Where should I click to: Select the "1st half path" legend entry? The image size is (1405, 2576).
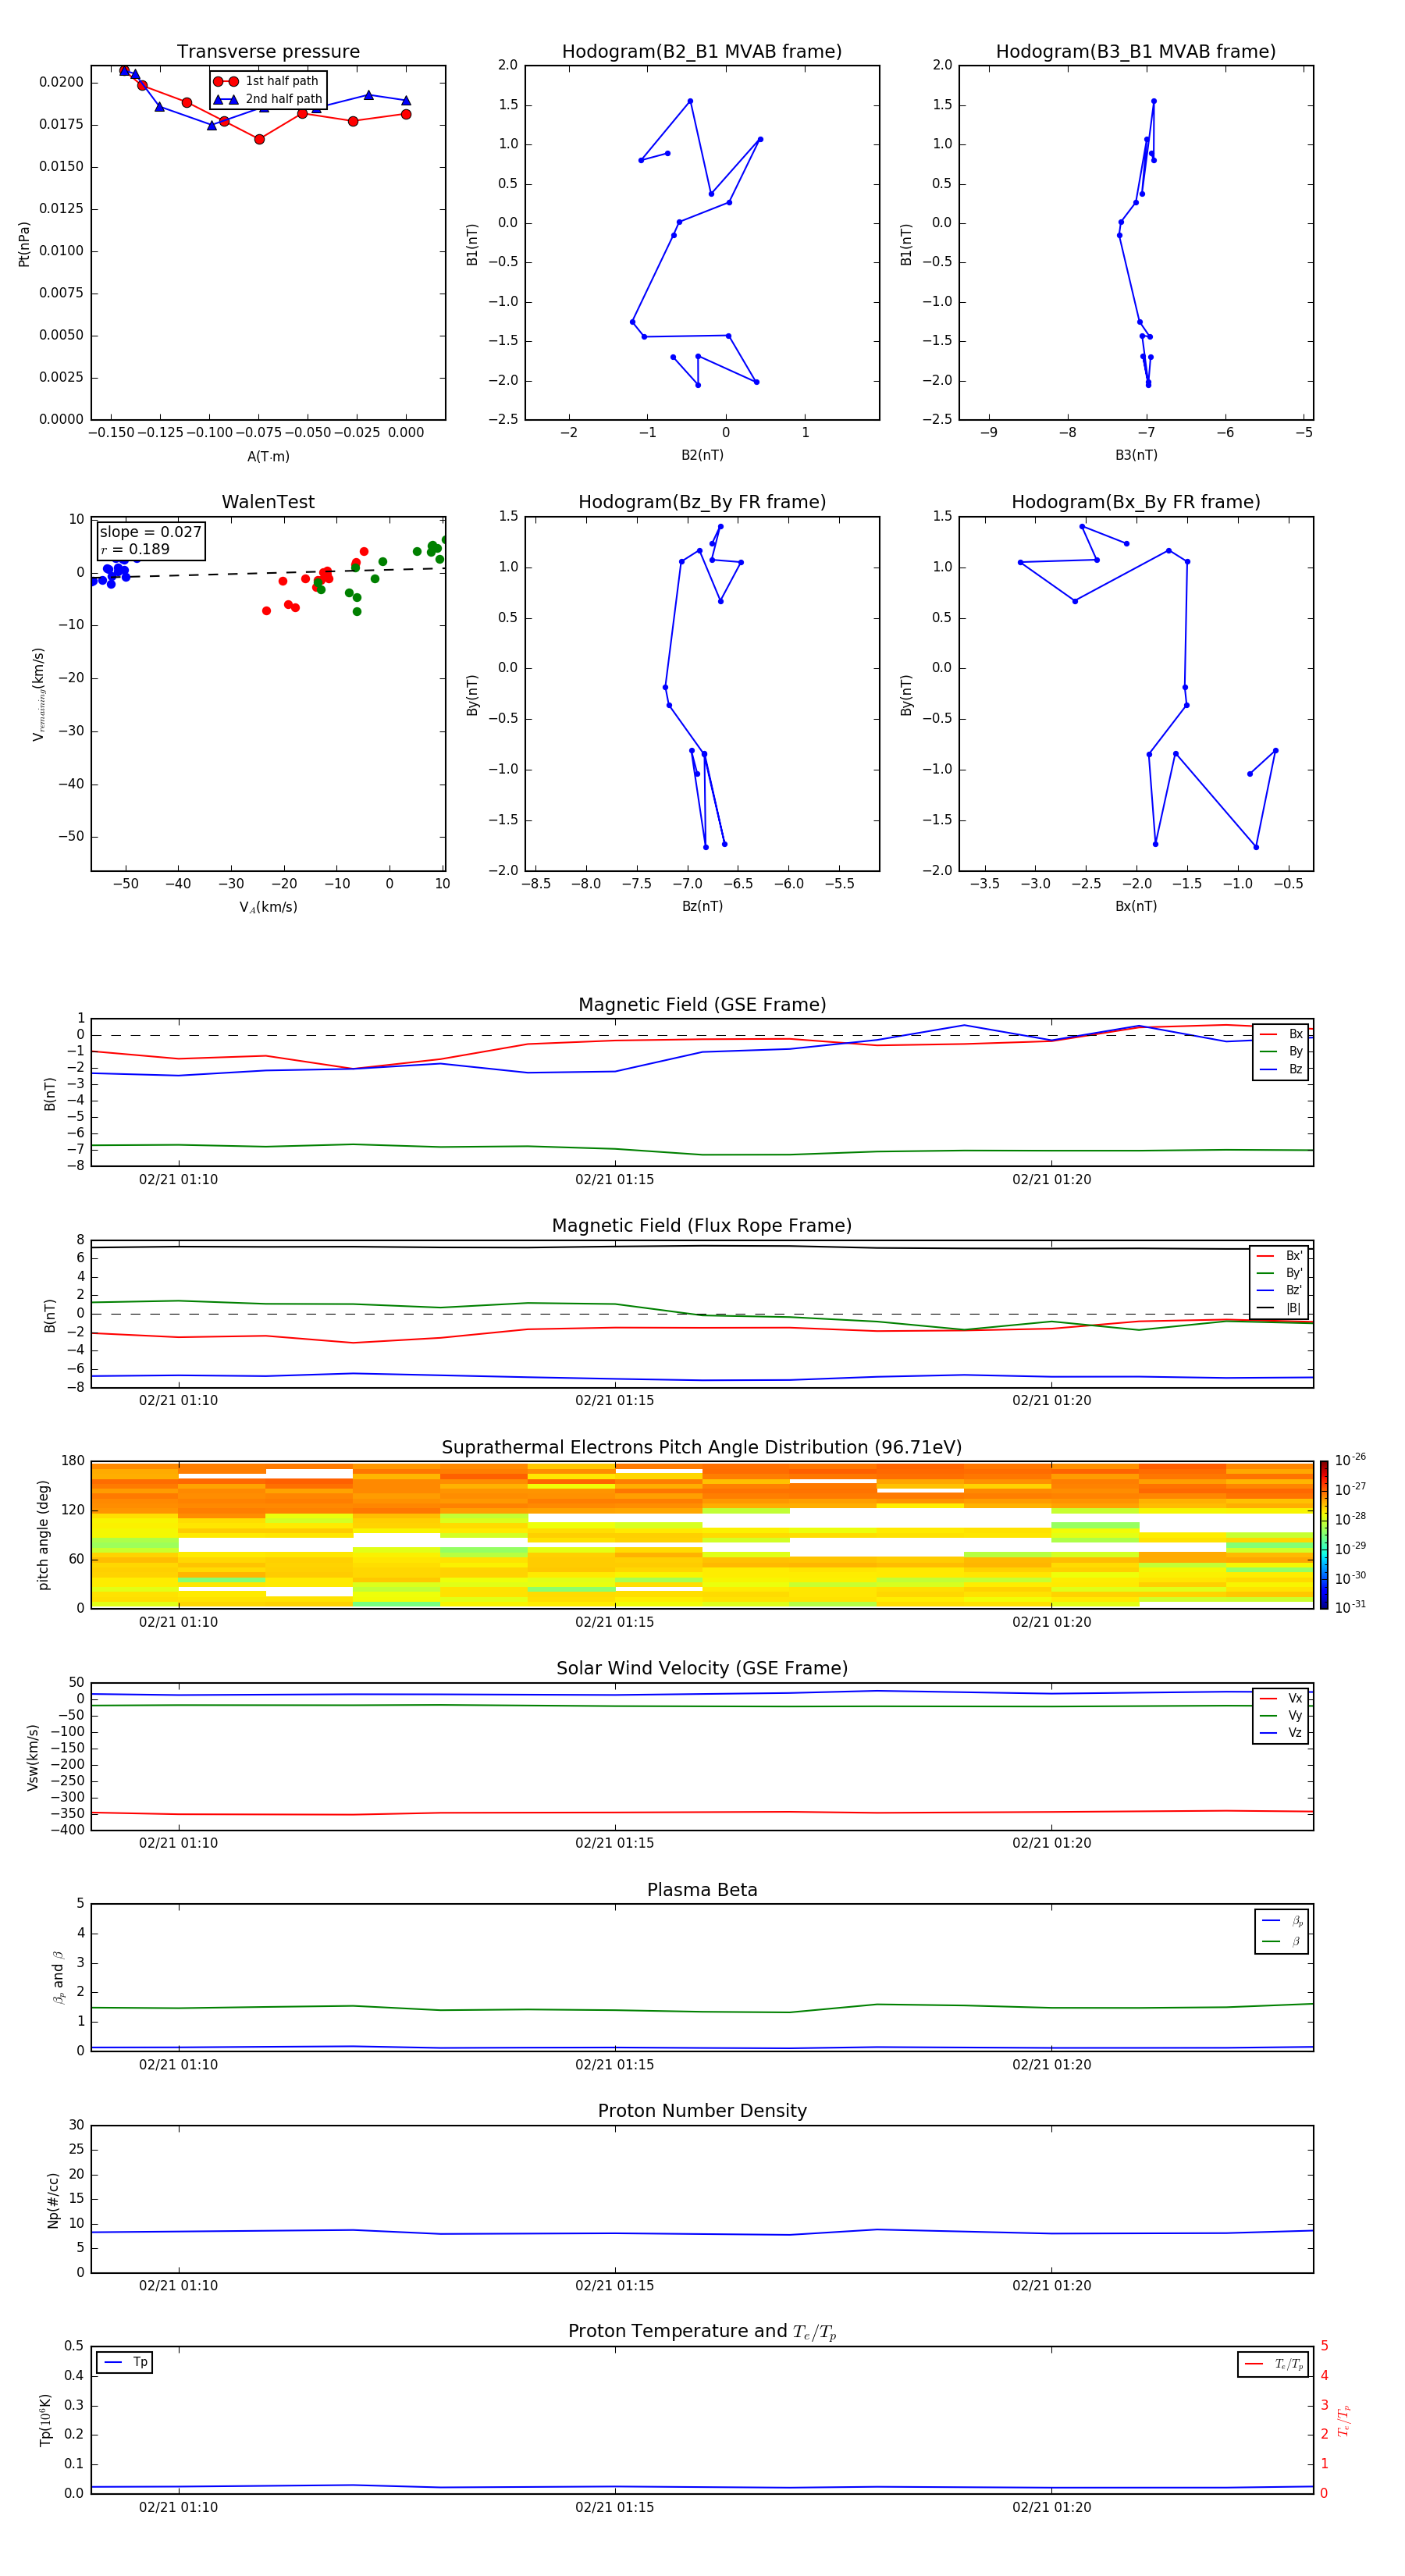267,81
